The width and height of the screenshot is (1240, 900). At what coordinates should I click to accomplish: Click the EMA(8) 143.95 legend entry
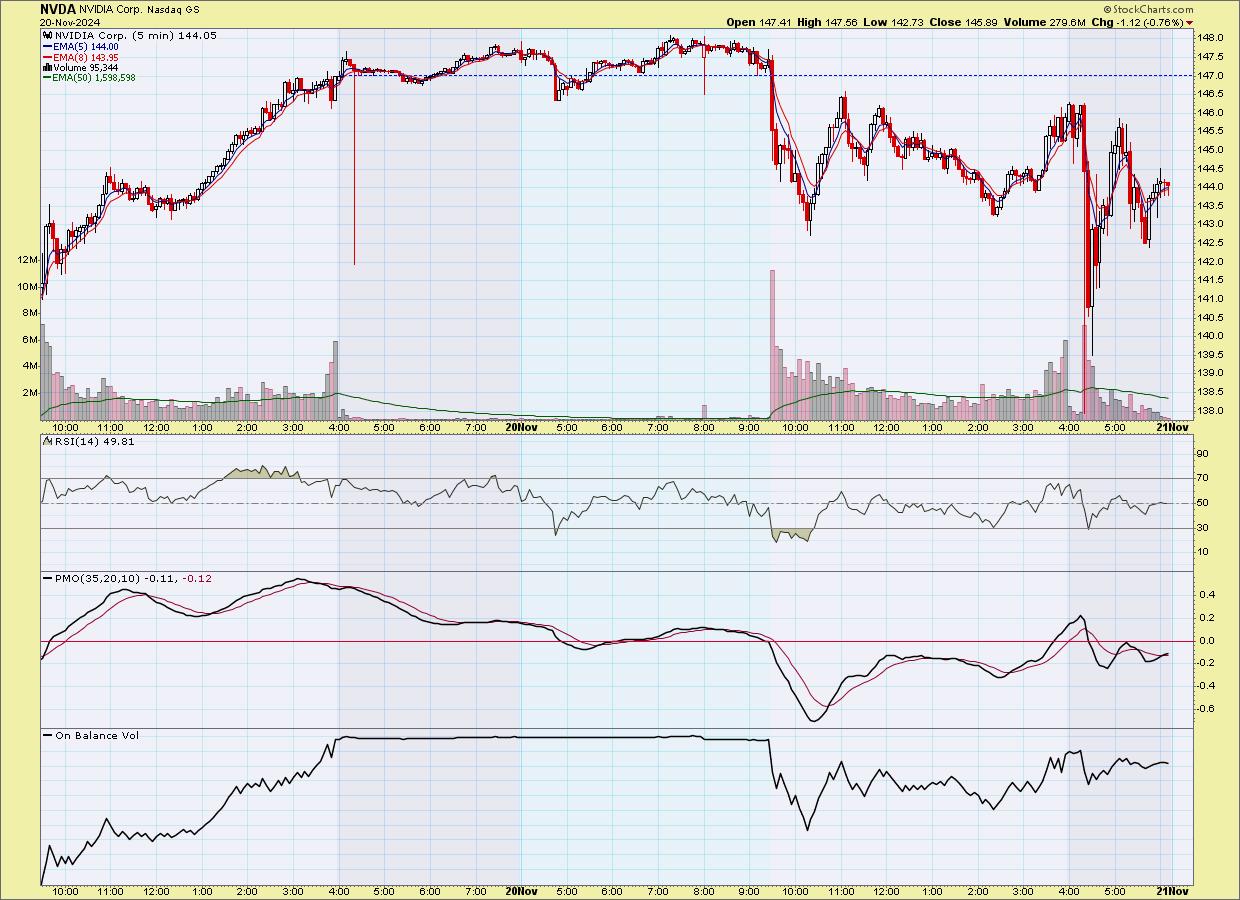pos(80,57)
